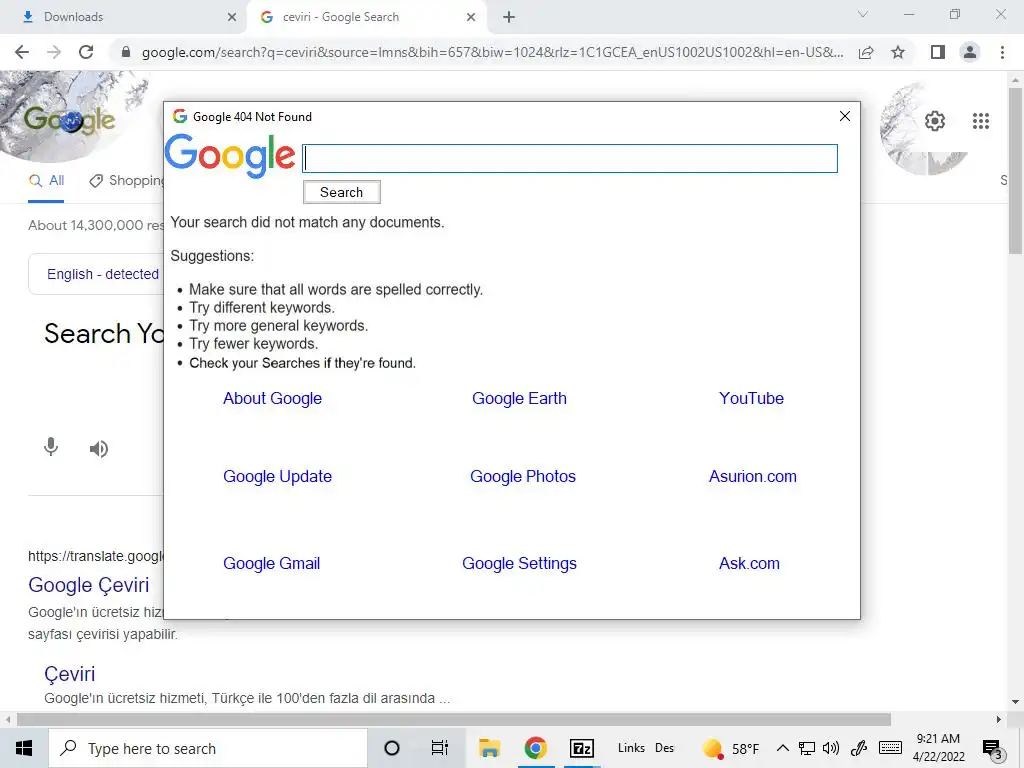Open the Chrome profile avatar
Image resolution: width=1024 pixels, height=768 pixels.
coord(970,52)
